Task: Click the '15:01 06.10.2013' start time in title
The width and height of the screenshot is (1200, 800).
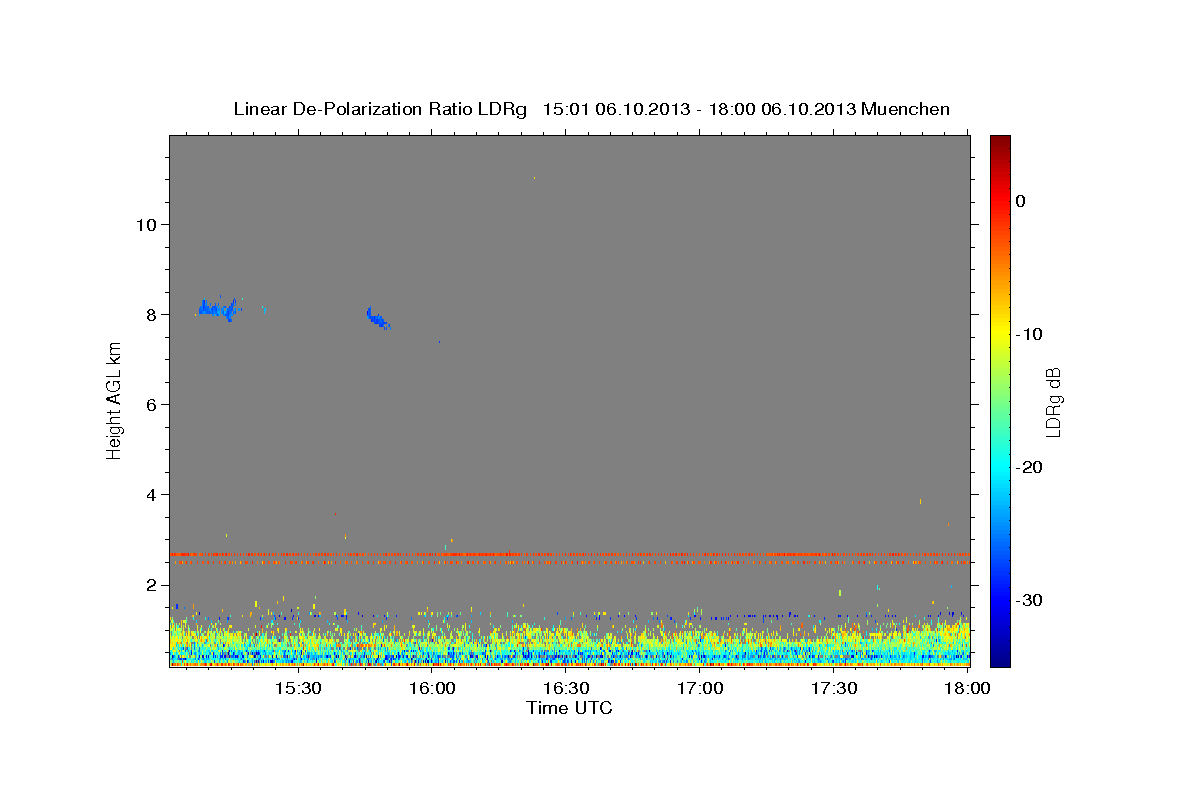Action: click(616, 109)
